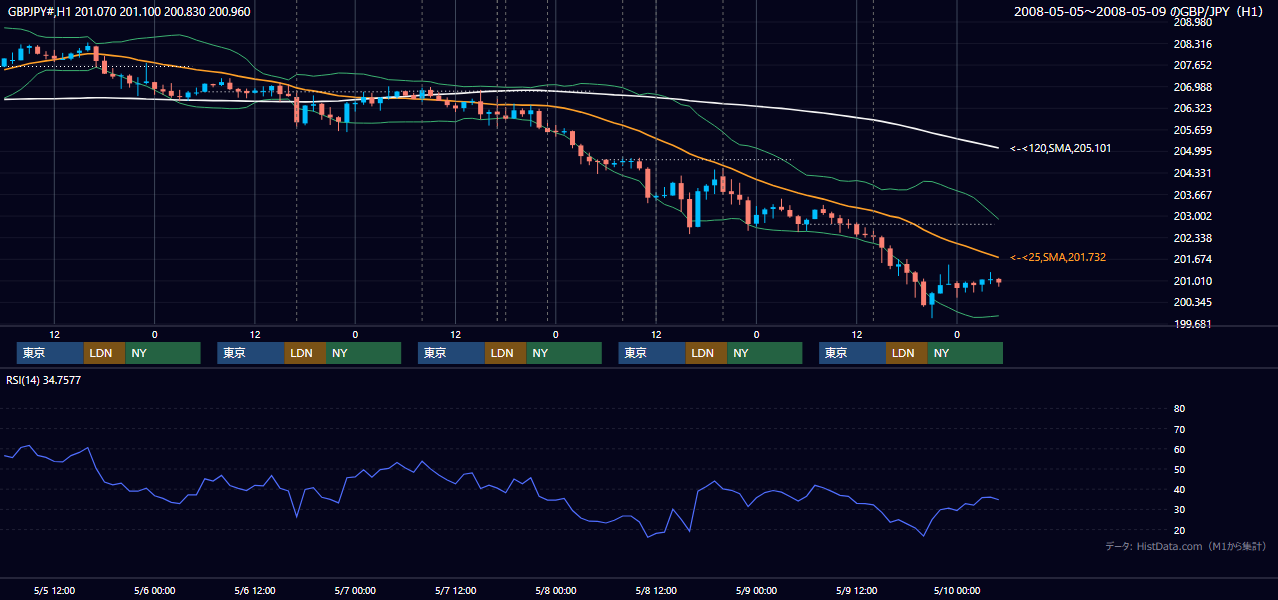
Task: Click RSI axis level 20
Action: coord(1179,530)
